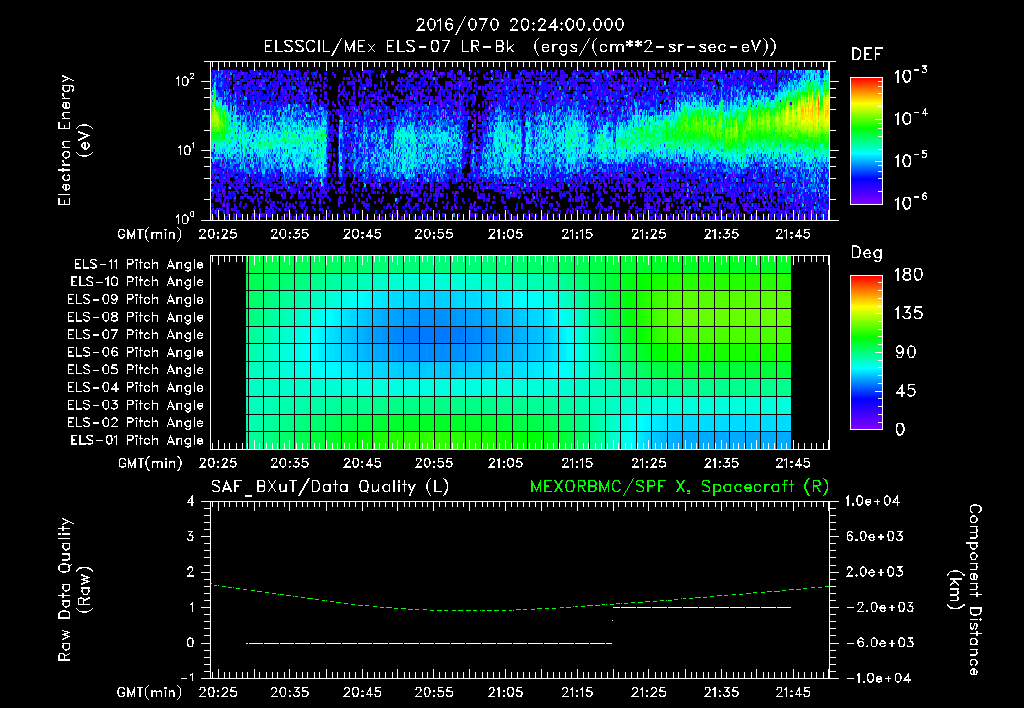Click the 21:05 time label under the pitch-angle panel
This screenshot has width=1024, height=708.
505,463
